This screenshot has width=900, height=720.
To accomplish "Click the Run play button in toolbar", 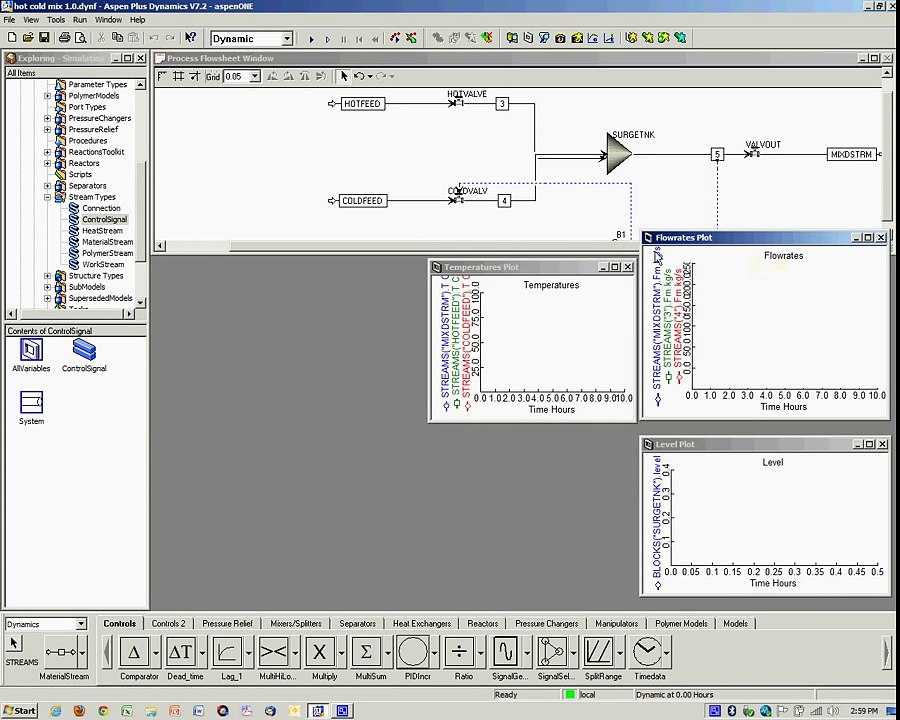I will (x=311, y=39).
